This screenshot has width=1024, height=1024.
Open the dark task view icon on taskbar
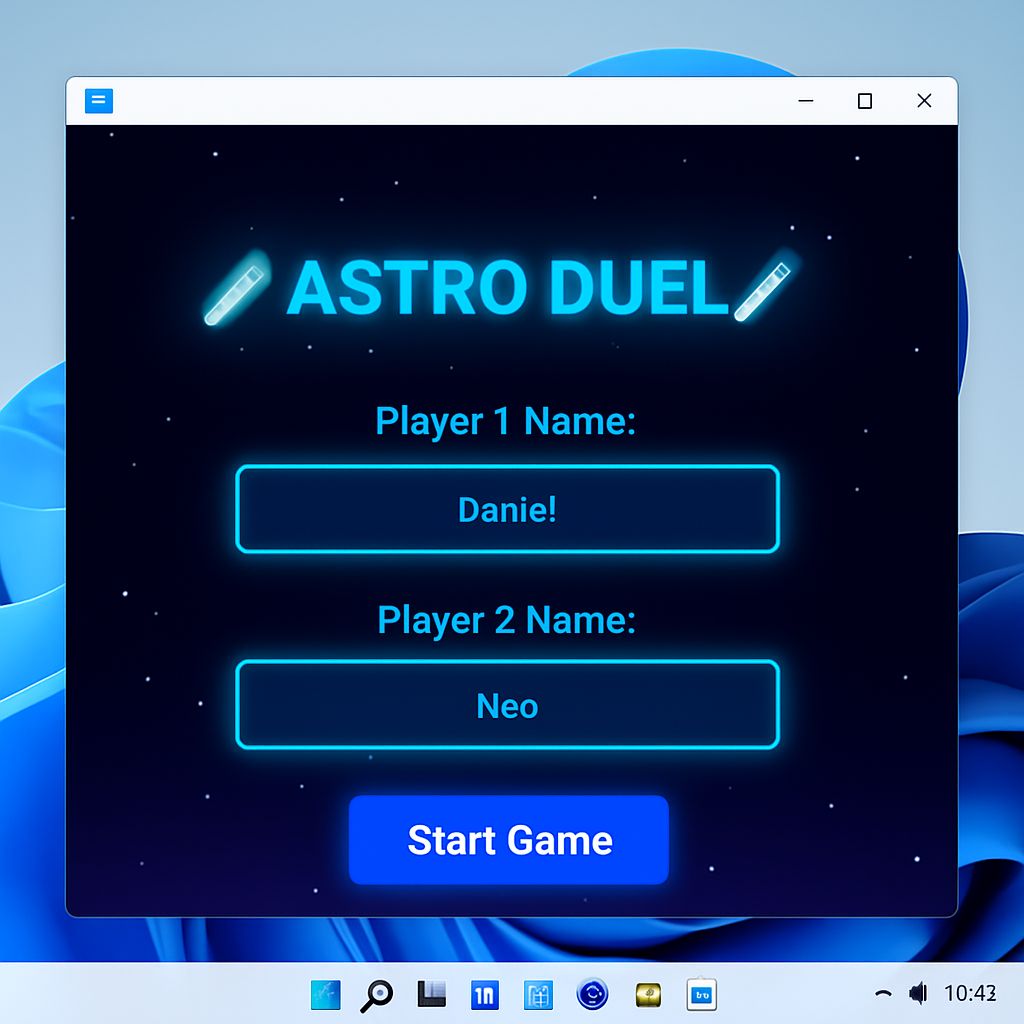pyautogui.click(x=431, y=994)
